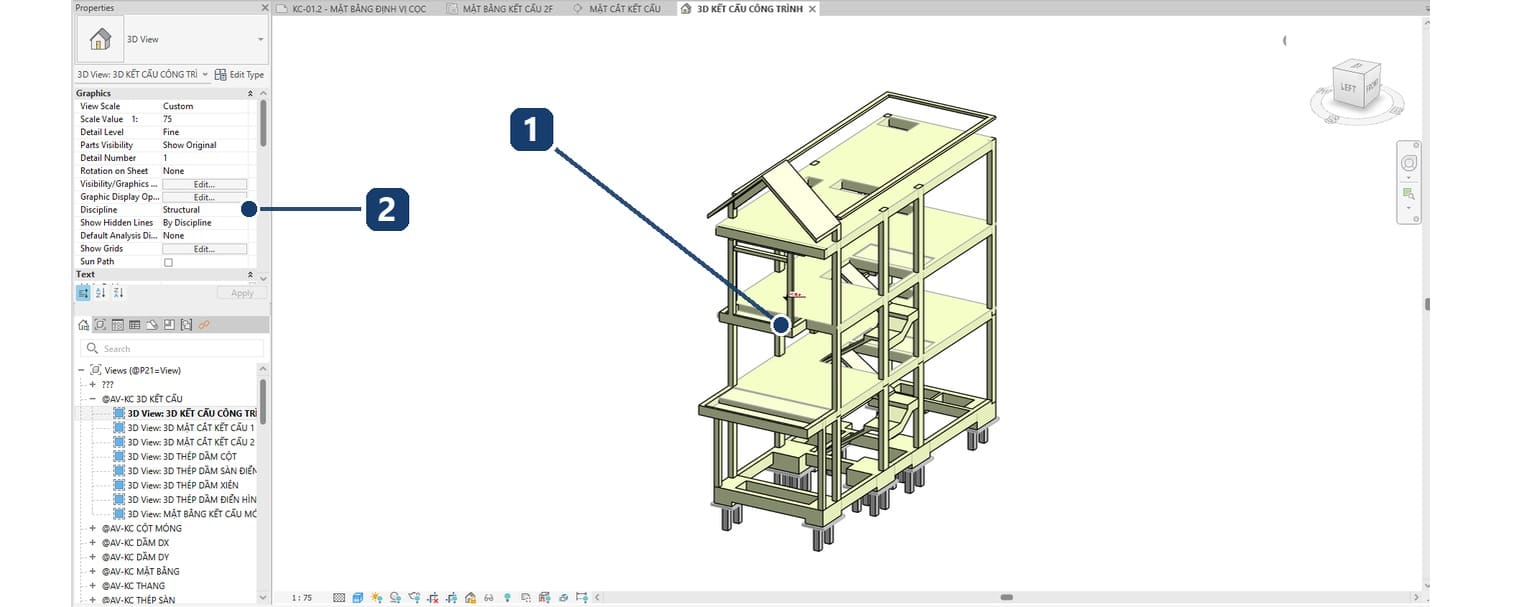This screenshot has width=1520, height=607.
Task: Click Edit button for Show Grids
Action: click(204, 249)
